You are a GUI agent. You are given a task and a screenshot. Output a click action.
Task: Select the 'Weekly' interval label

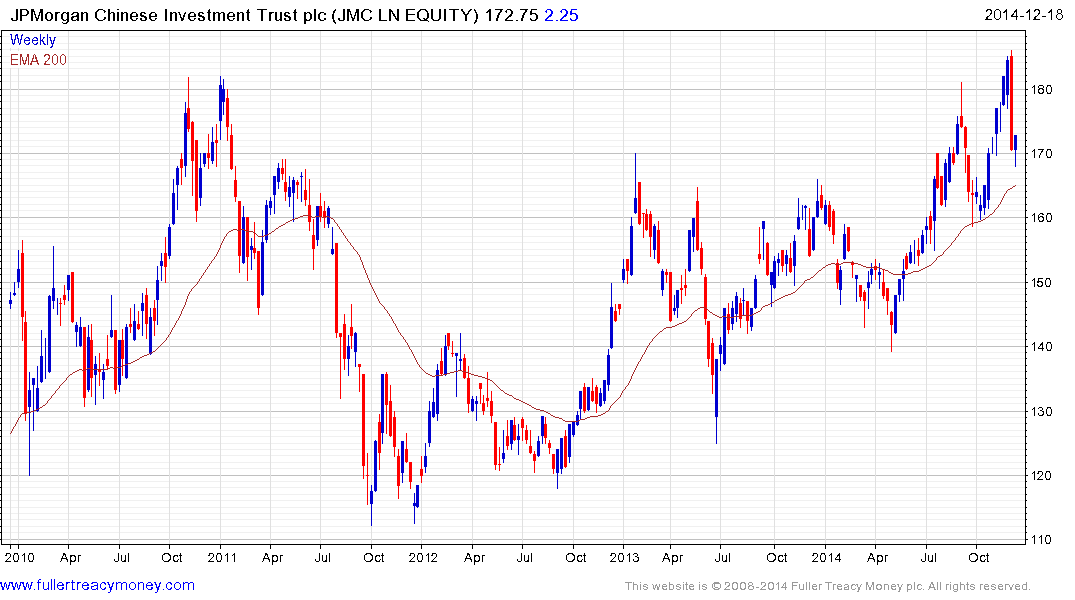pos(33,40)
